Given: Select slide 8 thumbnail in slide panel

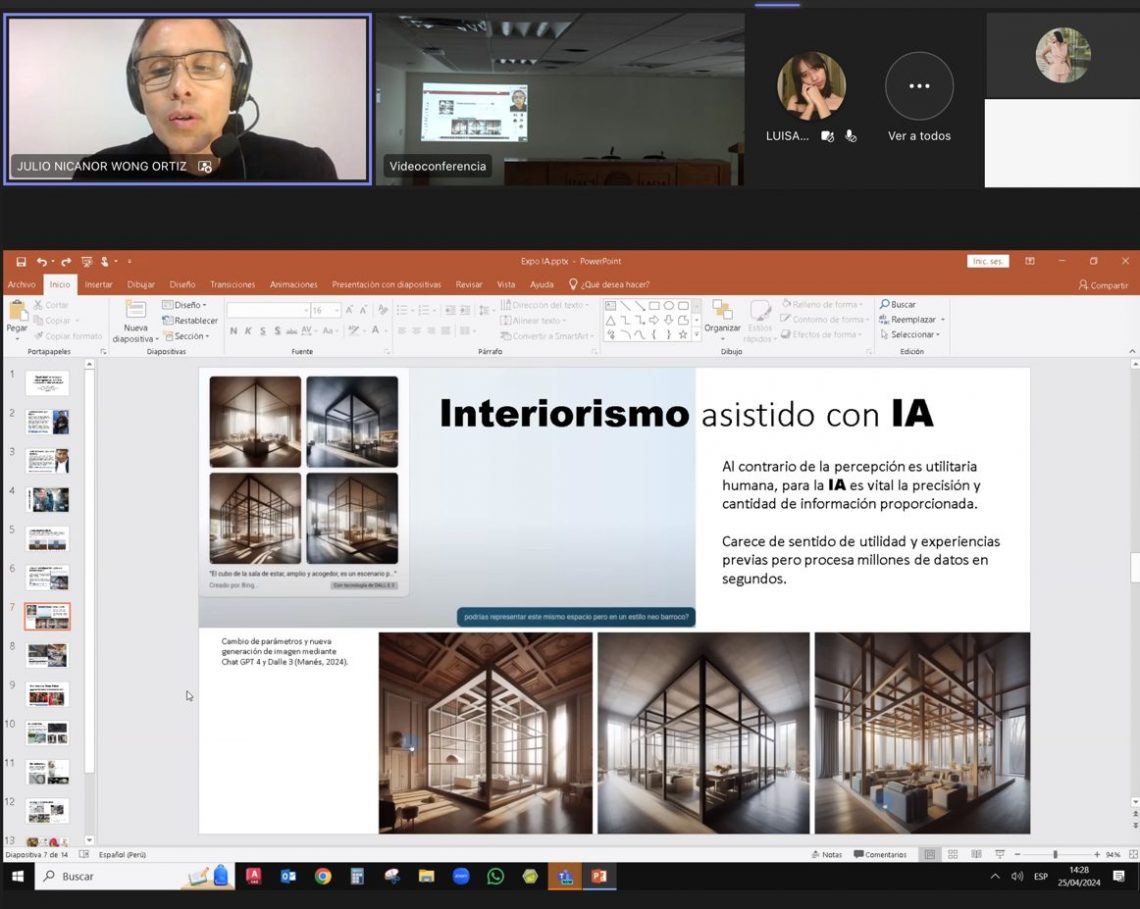Looking at the screenshot, I should 47,655.
